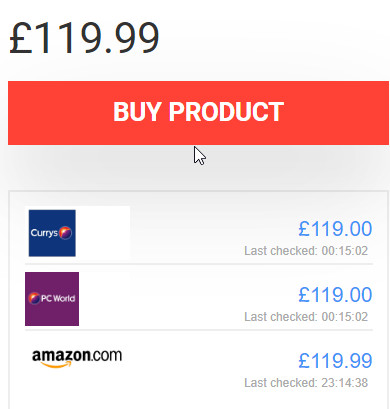Click the '.com' part of Amazon logo

[x=106, y=356]
